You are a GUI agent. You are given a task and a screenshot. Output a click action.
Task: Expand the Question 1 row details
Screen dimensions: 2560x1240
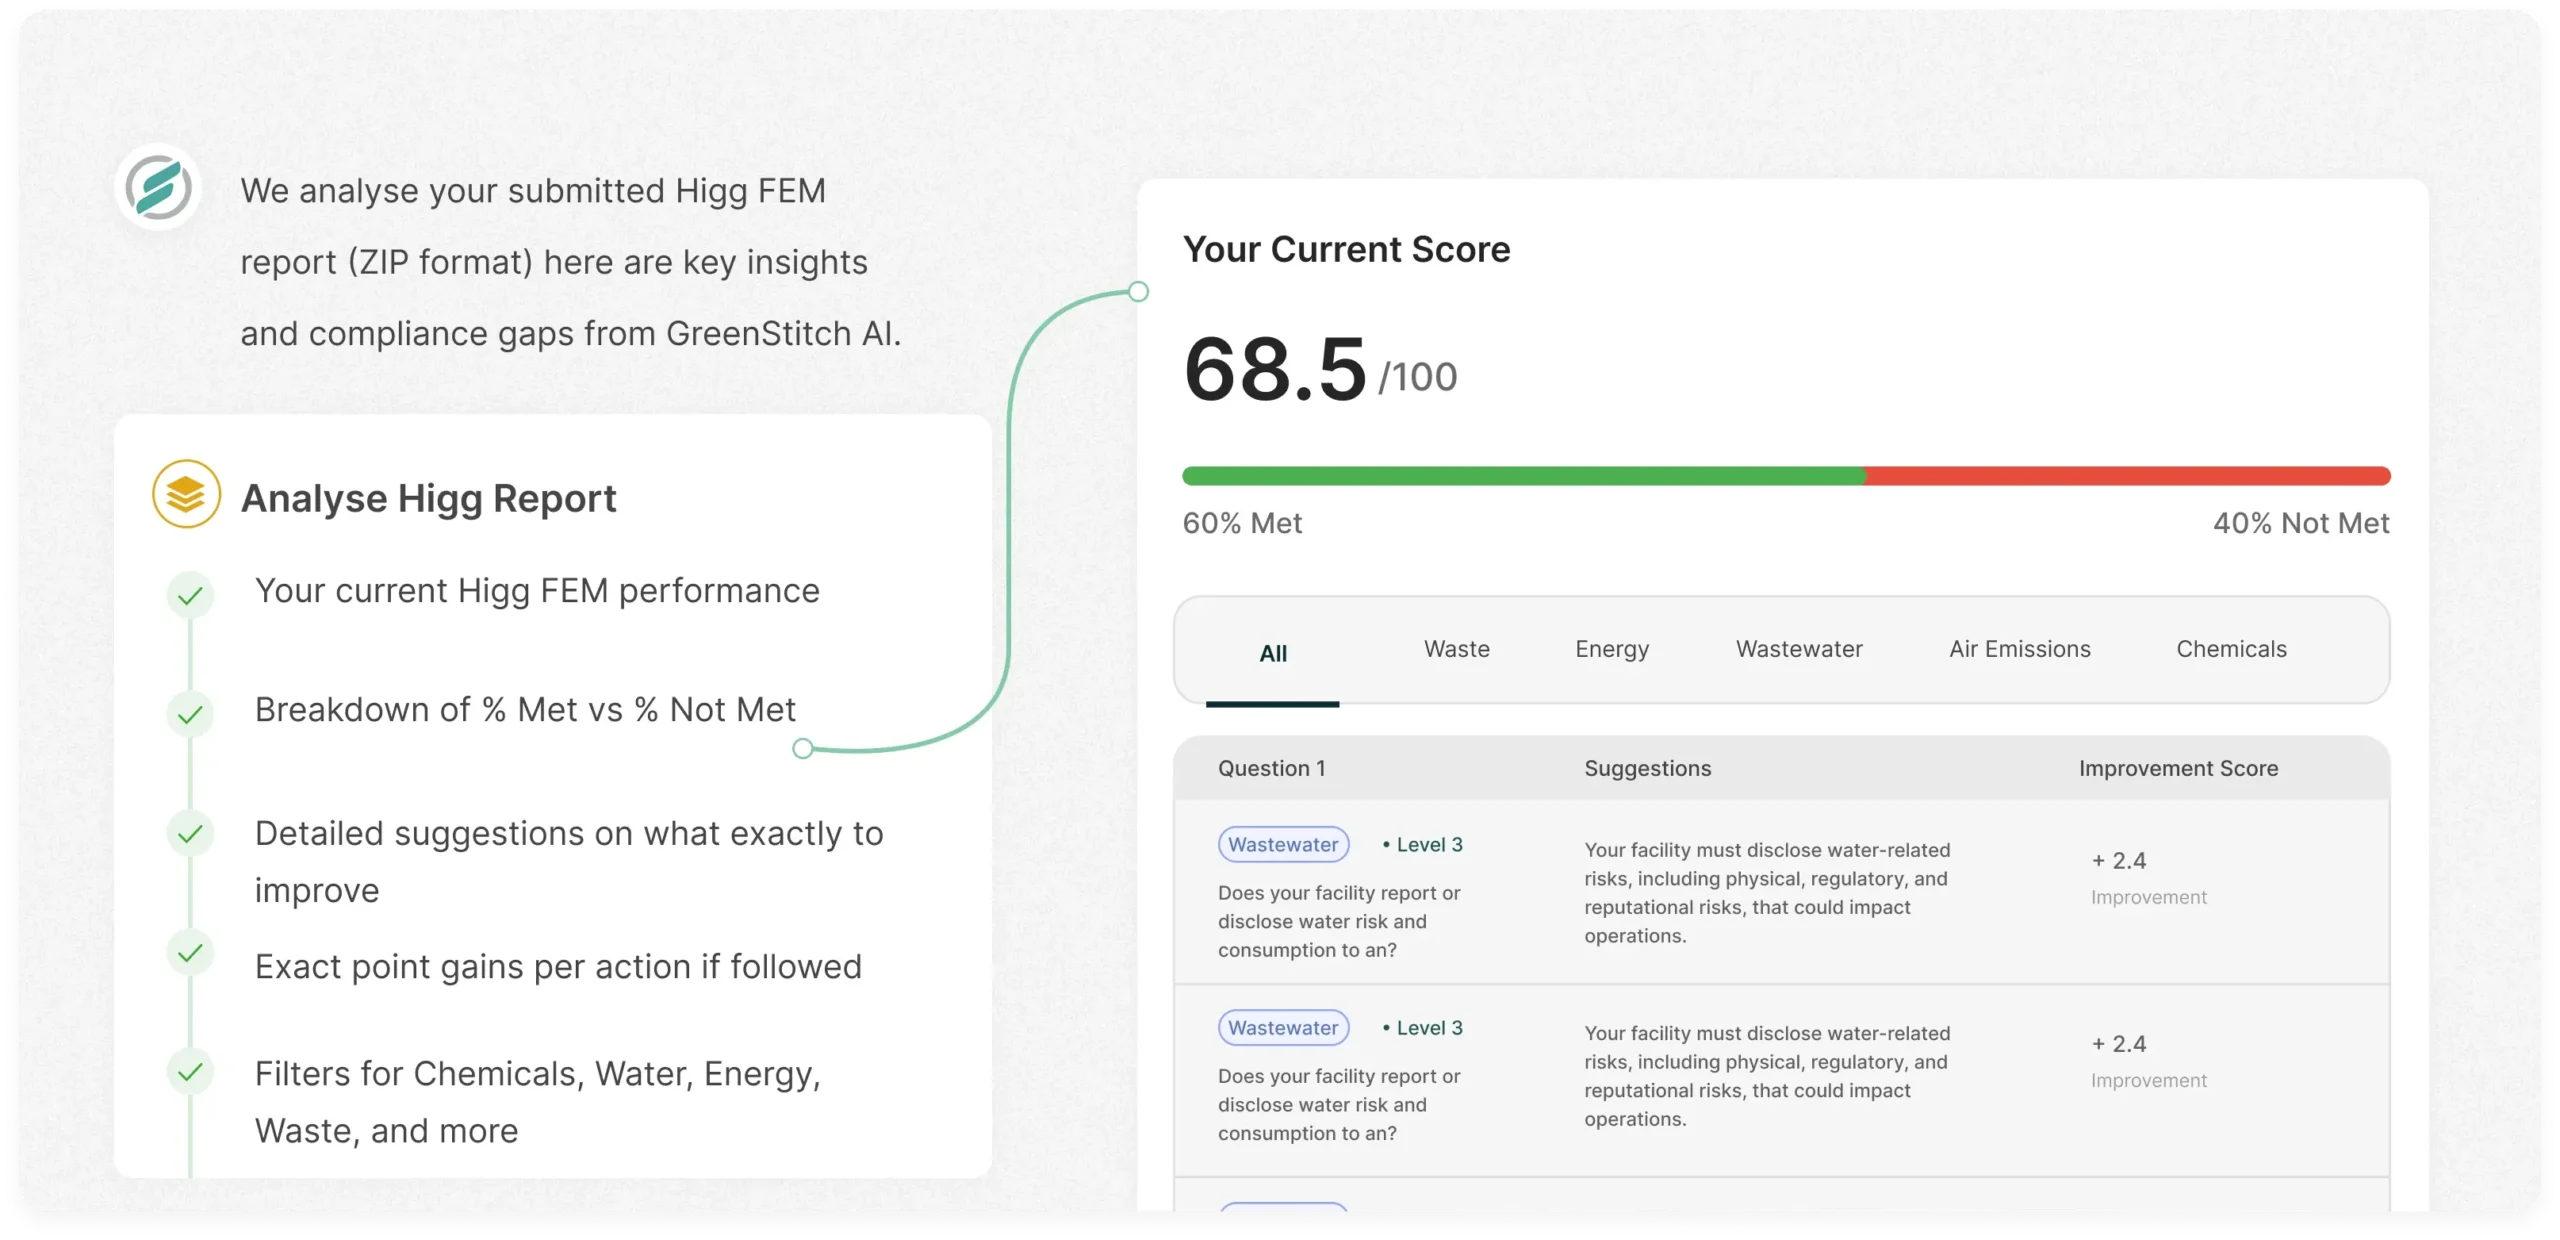pyautogui.click(x=1271, y=768)
